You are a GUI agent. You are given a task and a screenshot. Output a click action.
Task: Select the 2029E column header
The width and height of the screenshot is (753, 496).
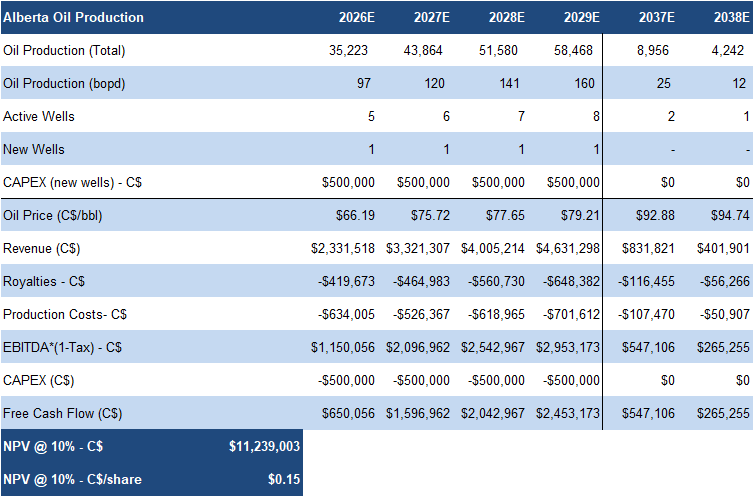(581, 17)
